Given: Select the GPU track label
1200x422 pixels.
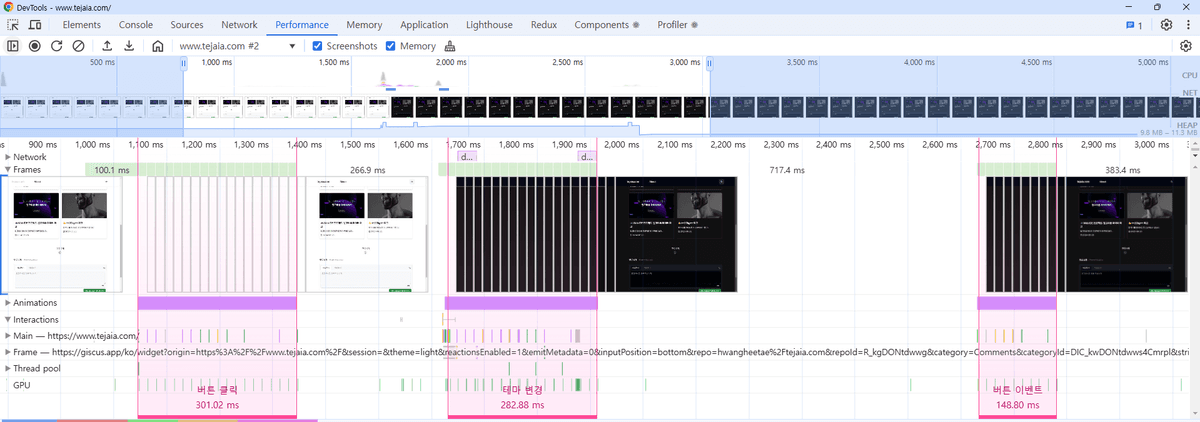Looking at the screenshot, I should click(21, 384).
